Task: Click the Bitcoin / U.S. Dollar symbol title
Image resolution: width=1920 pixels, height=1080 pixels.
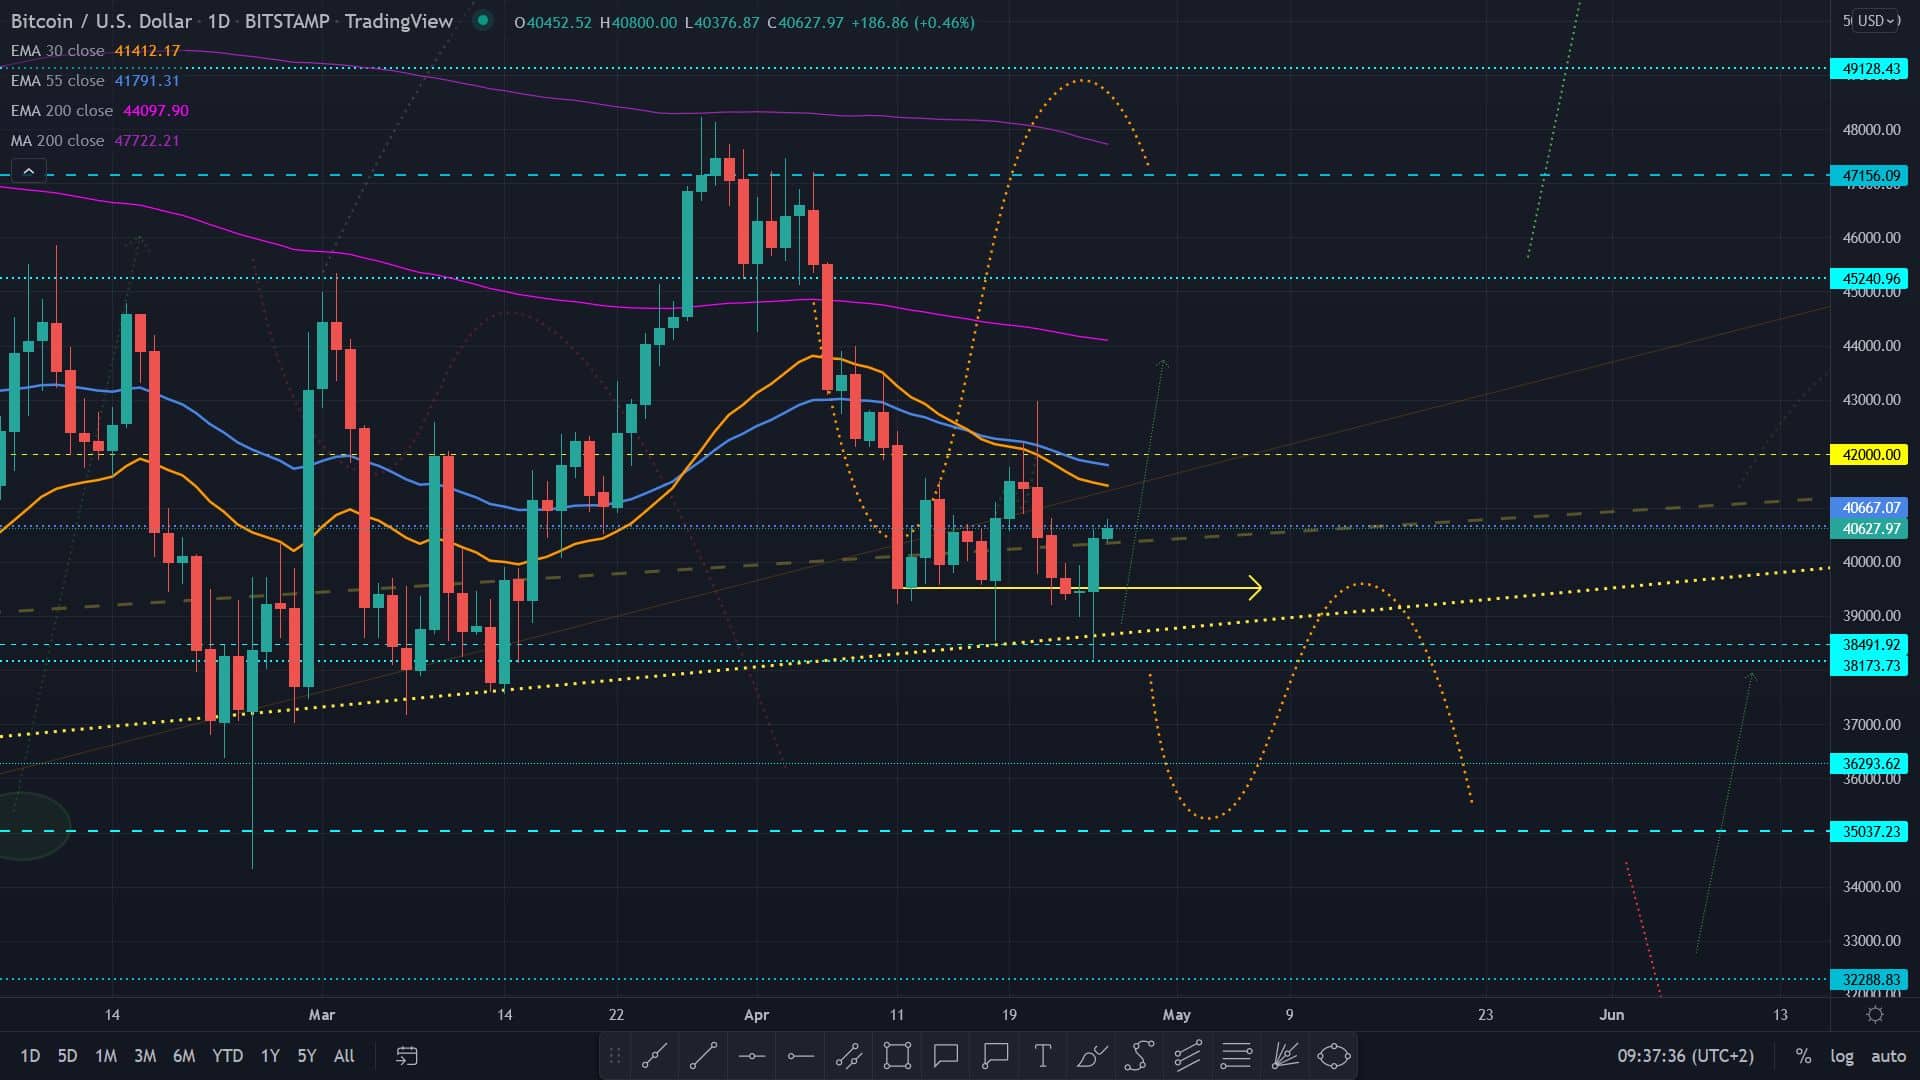Action: [101, 21]
